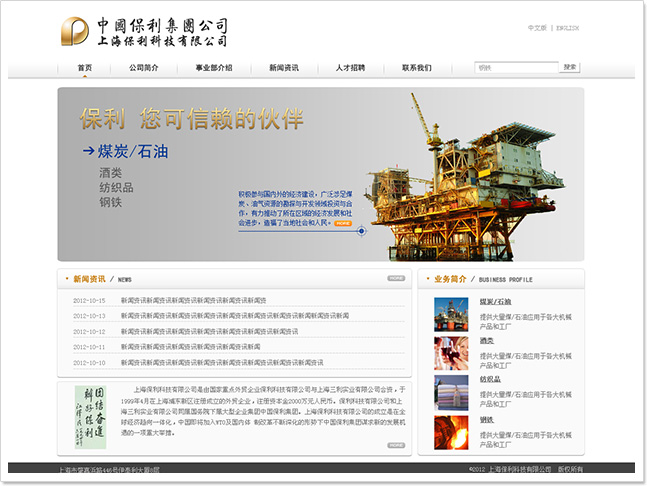Open the 首页 navigation menu item
The width and height of the screenshot is (647, 486).
coord(85,68)
